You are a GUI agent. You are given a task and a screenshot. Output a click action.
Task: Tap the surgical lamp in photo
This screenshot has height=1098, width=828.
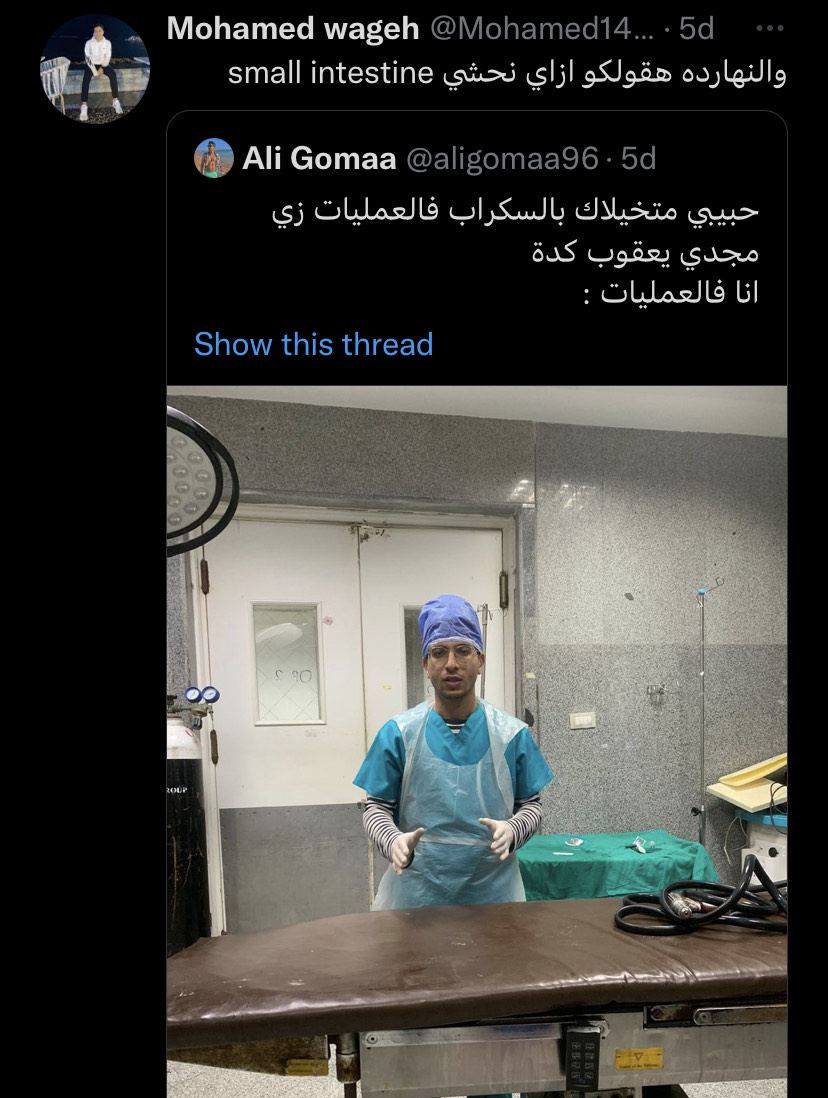[x=202, y=480]
